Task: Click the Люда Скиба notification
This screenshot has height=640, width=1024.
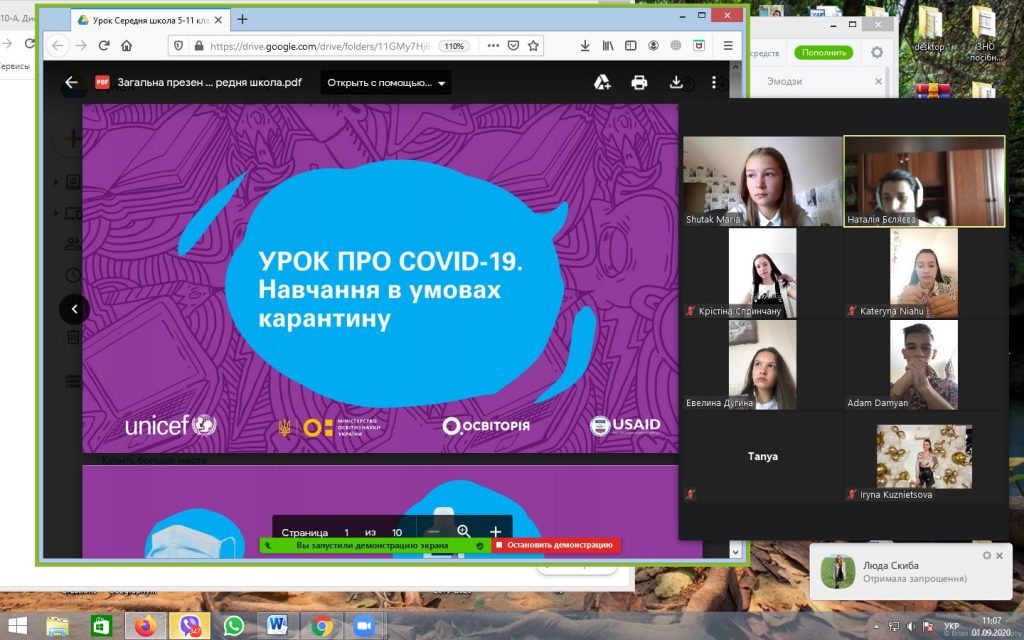Action: [x=910, y=571]
